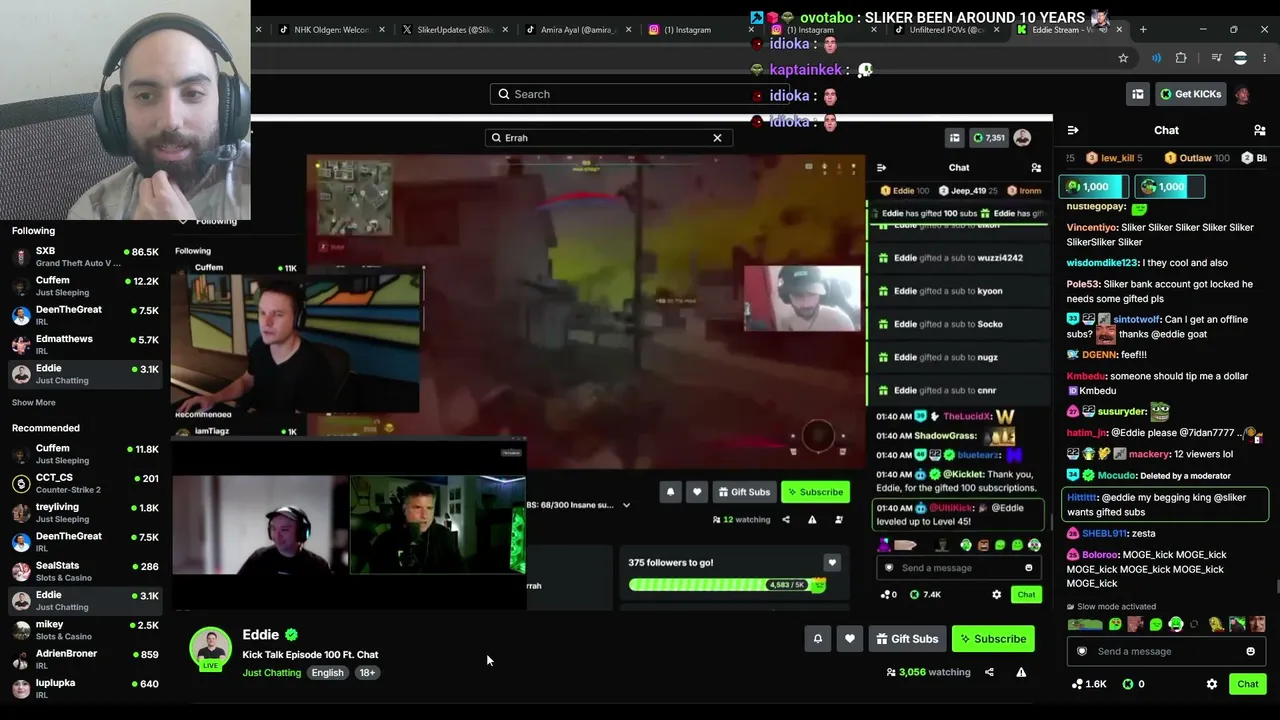Image resolution: width=1280 pixels, height=720 pixels.
Task: Click the share icon beside watching count
Action: tap(989, 672)
